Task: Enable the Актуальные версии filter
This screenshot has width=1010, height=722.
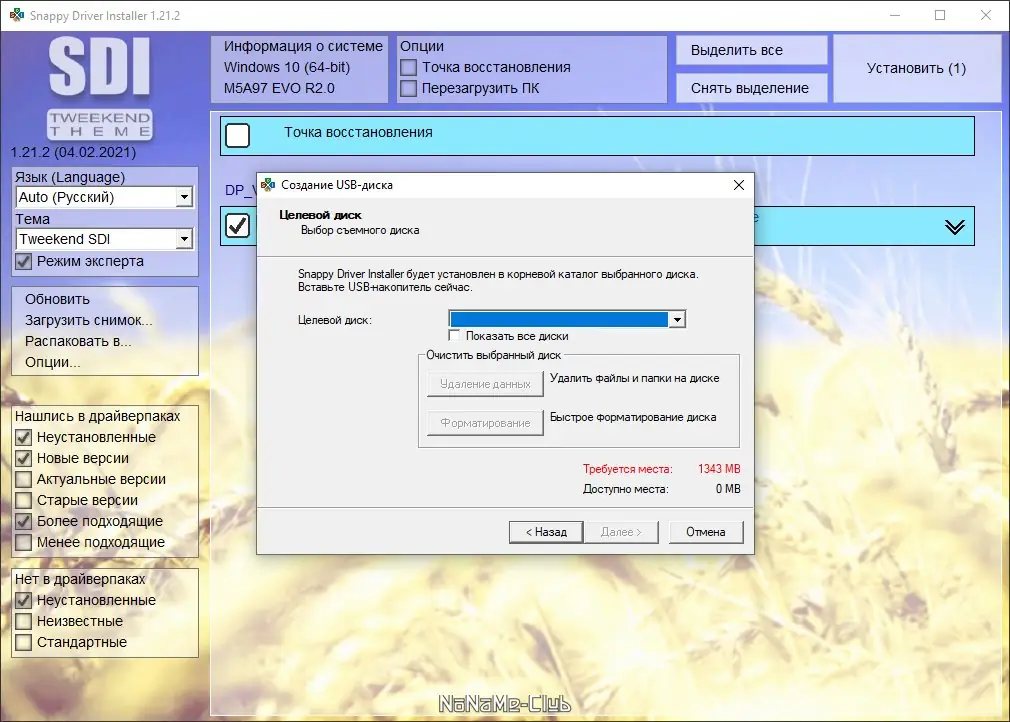Action: pyautogui.click(x=24, y=479)
